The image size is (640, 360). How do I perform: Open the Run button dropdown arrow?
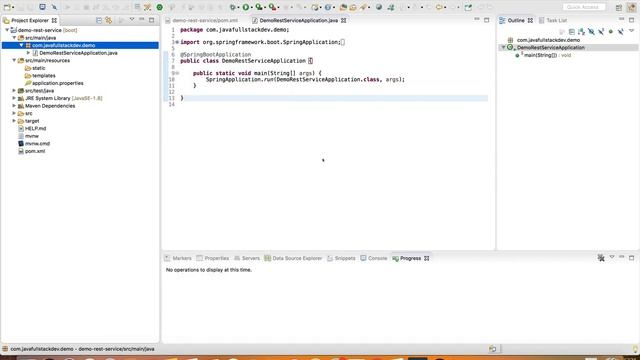coord(252,7)
